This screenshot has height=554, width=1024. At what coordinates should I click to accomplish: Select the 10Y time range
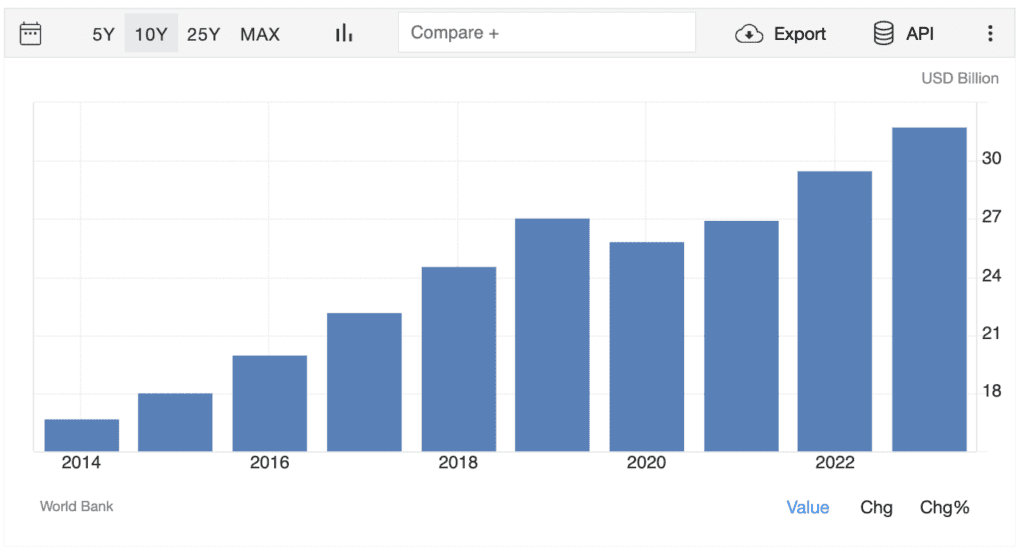pos(151,34)
